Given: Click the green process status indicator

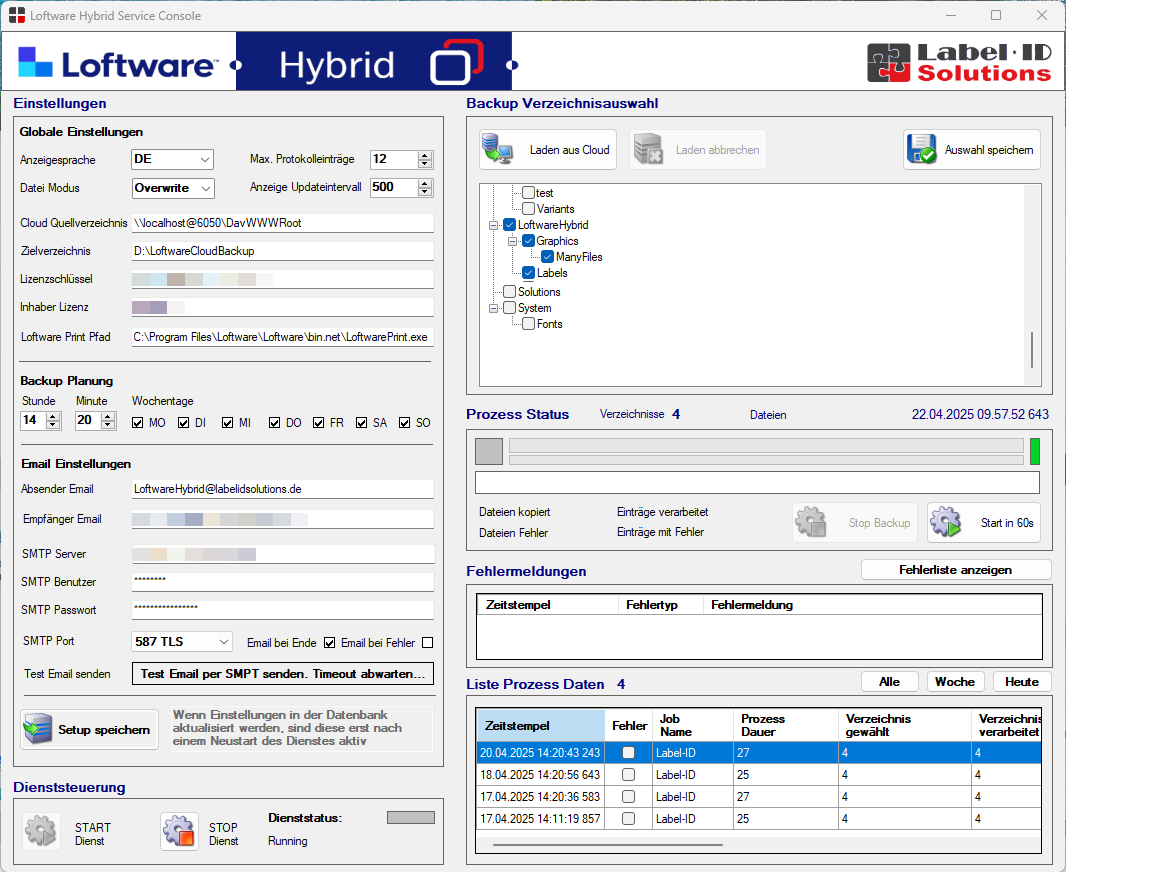Looking at the screenshot, I should tap(1035, 452).
